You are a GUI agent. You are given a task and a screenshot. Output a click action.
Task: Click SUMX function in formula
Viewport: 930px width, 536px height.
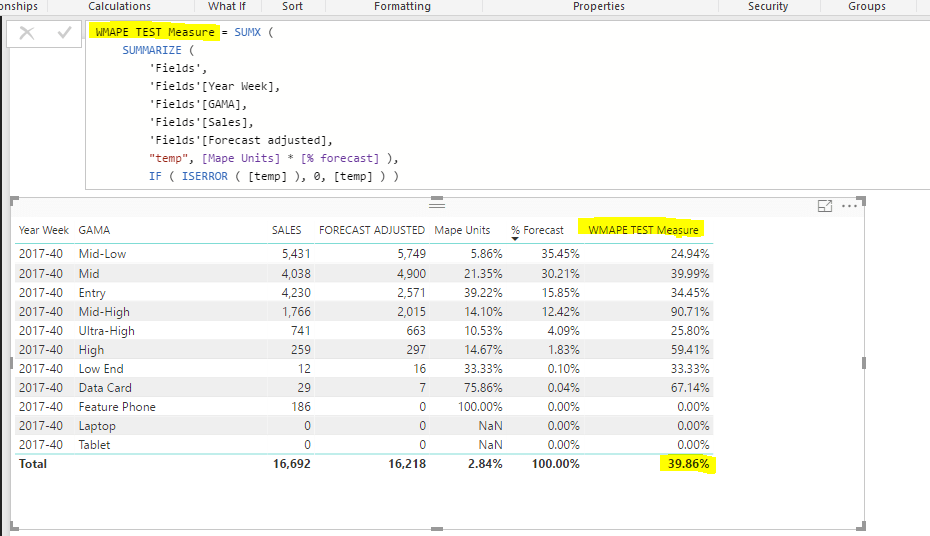point(247,32)
